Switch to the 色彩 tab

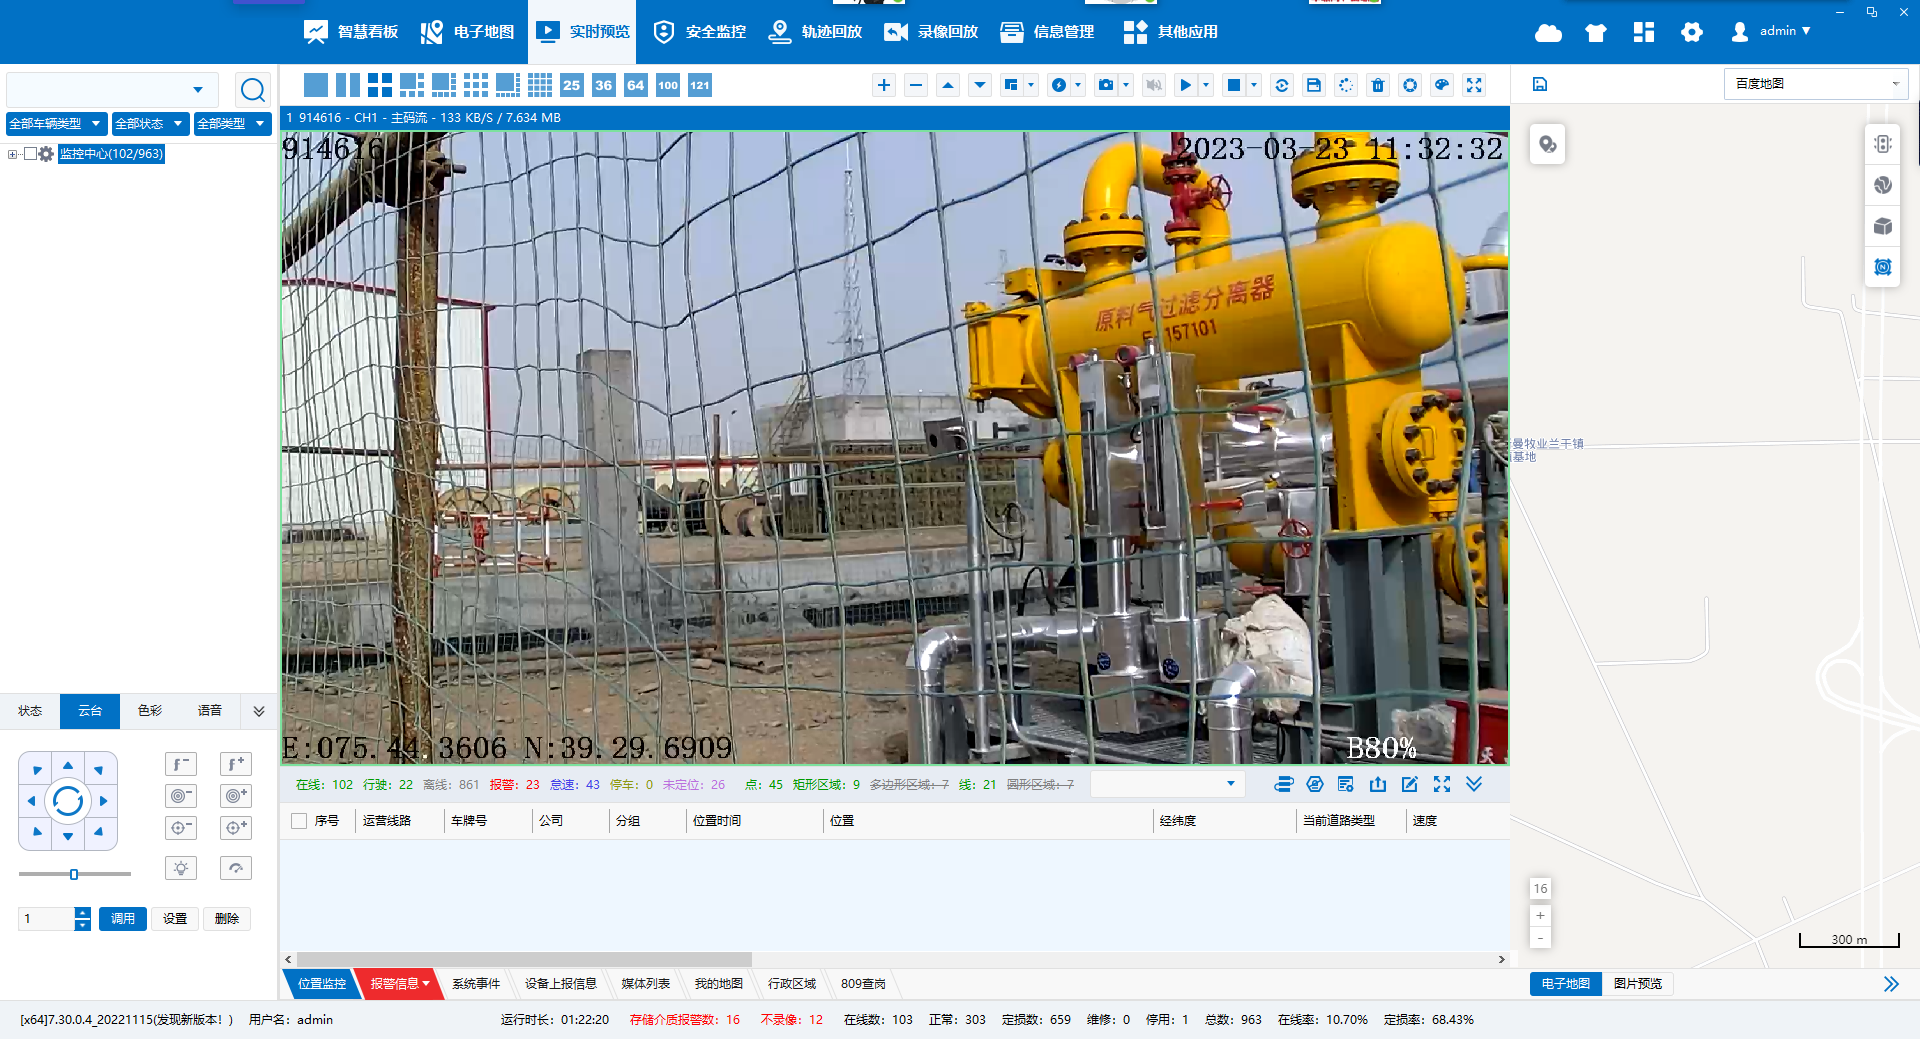pyautogui.click(x=150, y=711)
